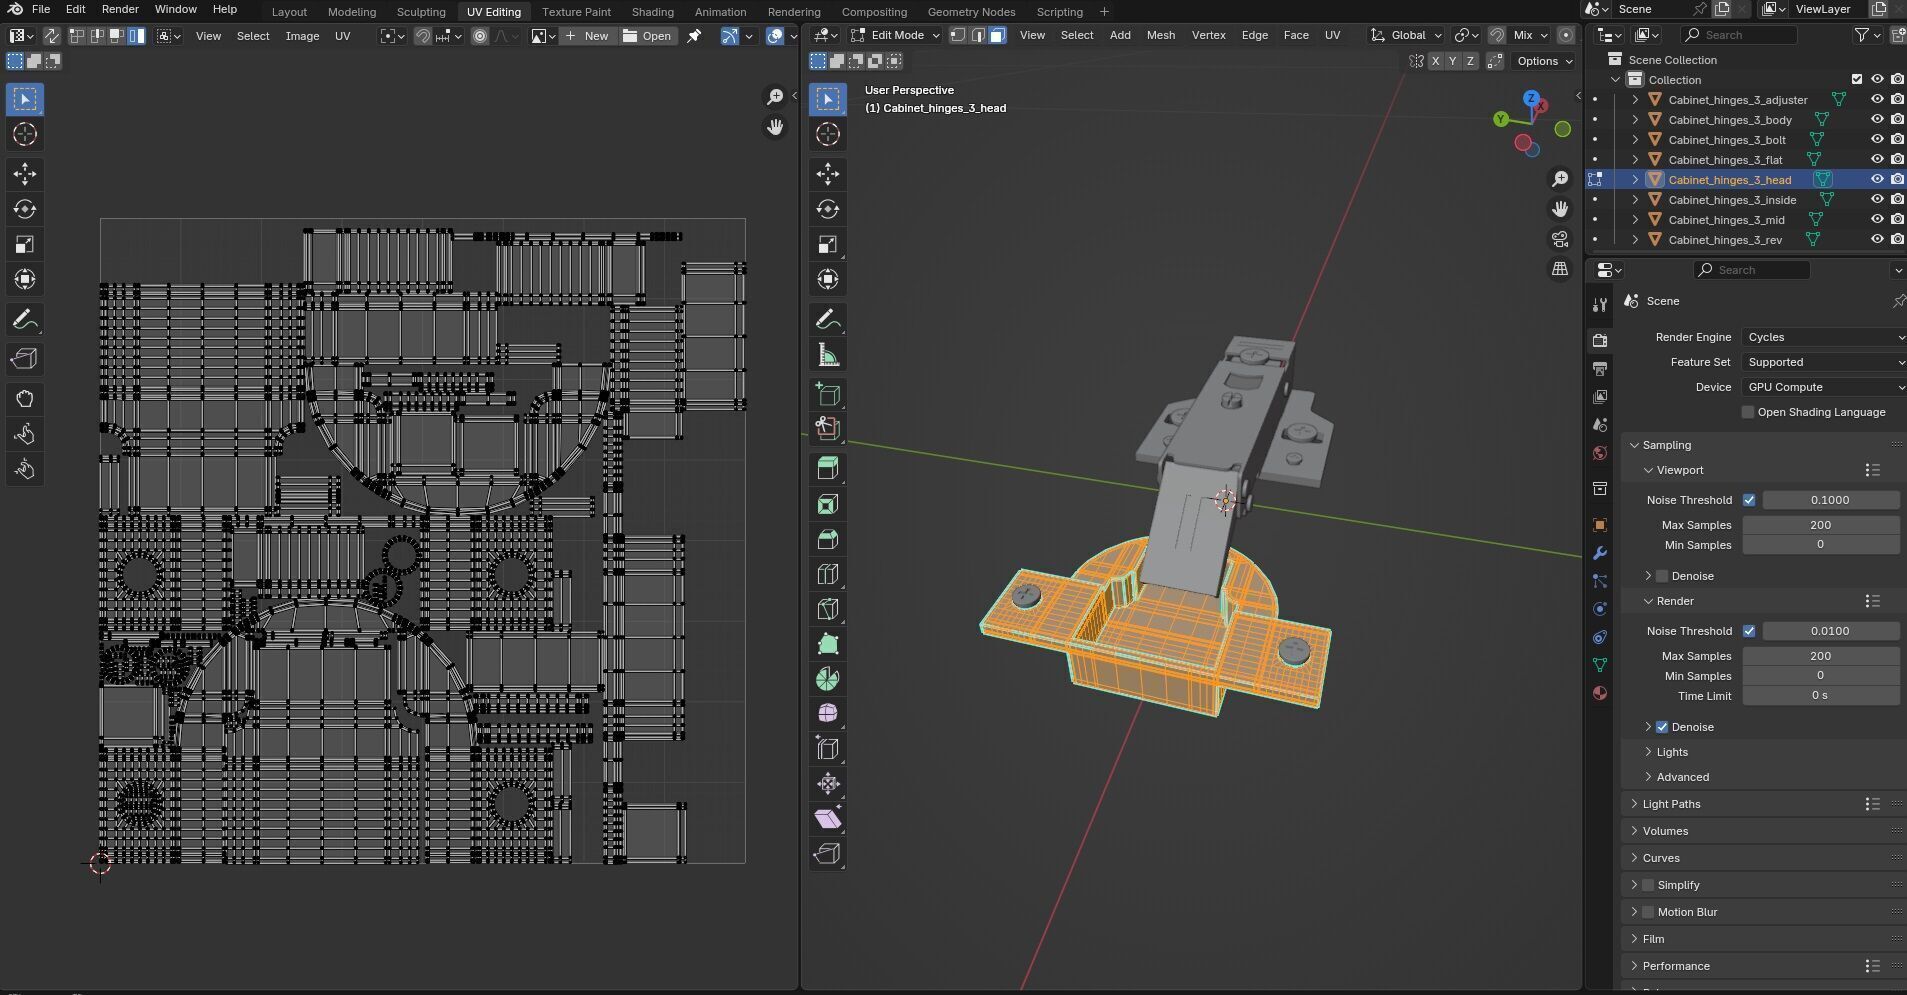Open the Render Engine dropdown
Viewport: 1907px width, 995px height.
coord(1823,337)
